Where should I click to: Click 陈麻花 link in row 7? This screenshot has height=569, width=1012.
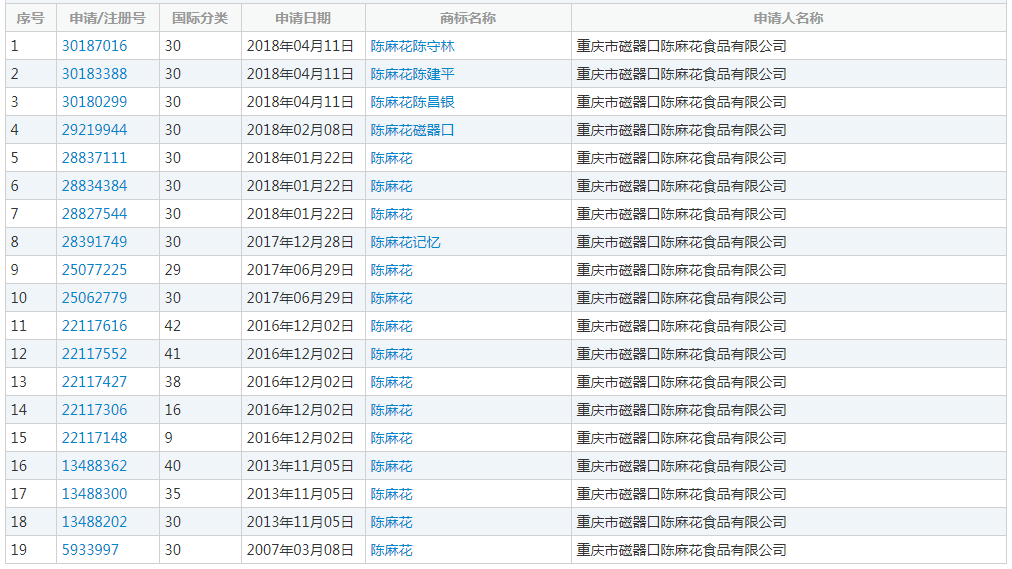[x=391, y=214]
